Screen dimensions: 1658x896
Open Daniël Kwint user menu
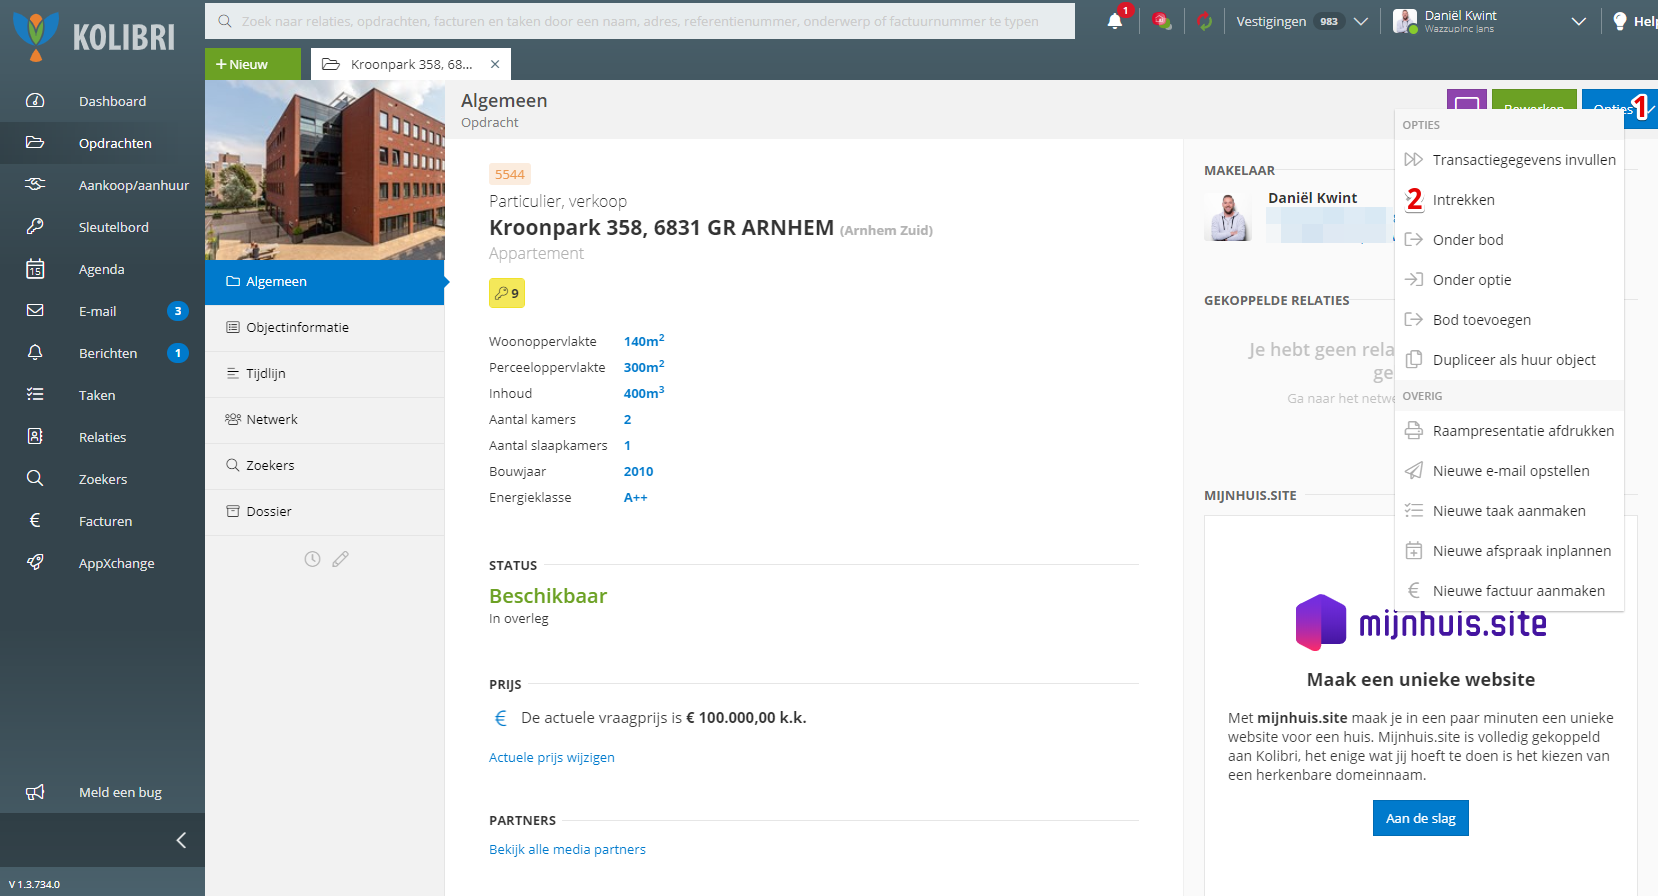[x=1489, y=21]
